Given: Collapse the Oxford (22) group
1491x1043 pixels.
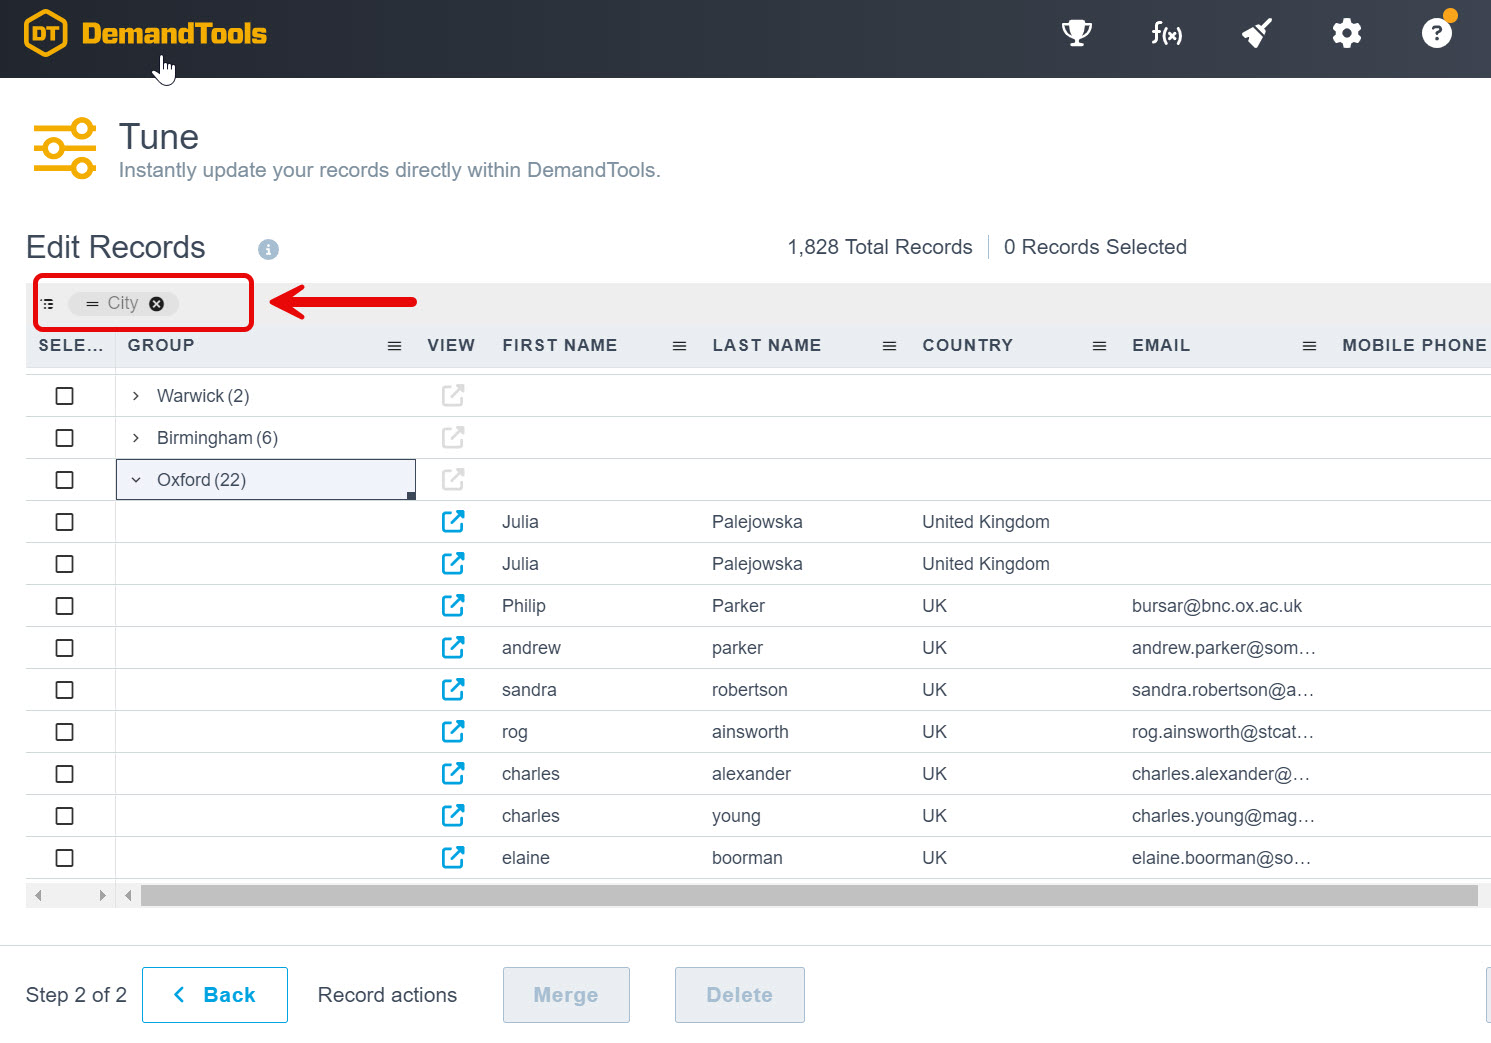Looking at the screenshot, I should pyautogui.click(x=136, y=480).
